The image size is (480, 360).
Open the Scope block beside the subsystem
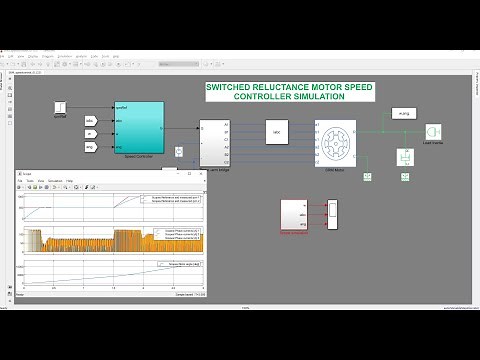click(x=332, y=214)
